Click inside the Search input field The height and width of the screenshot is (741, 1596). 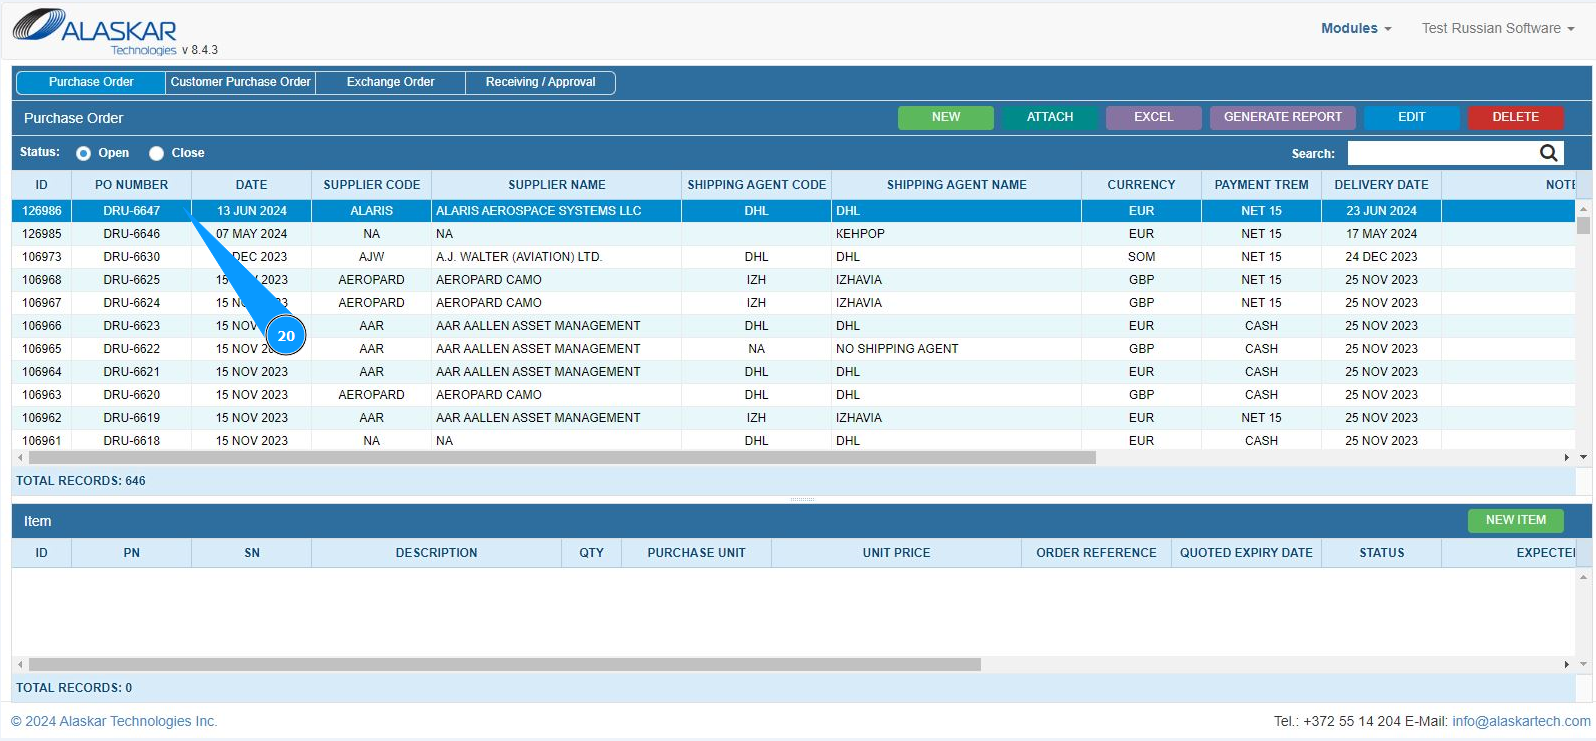point(1440,153)
